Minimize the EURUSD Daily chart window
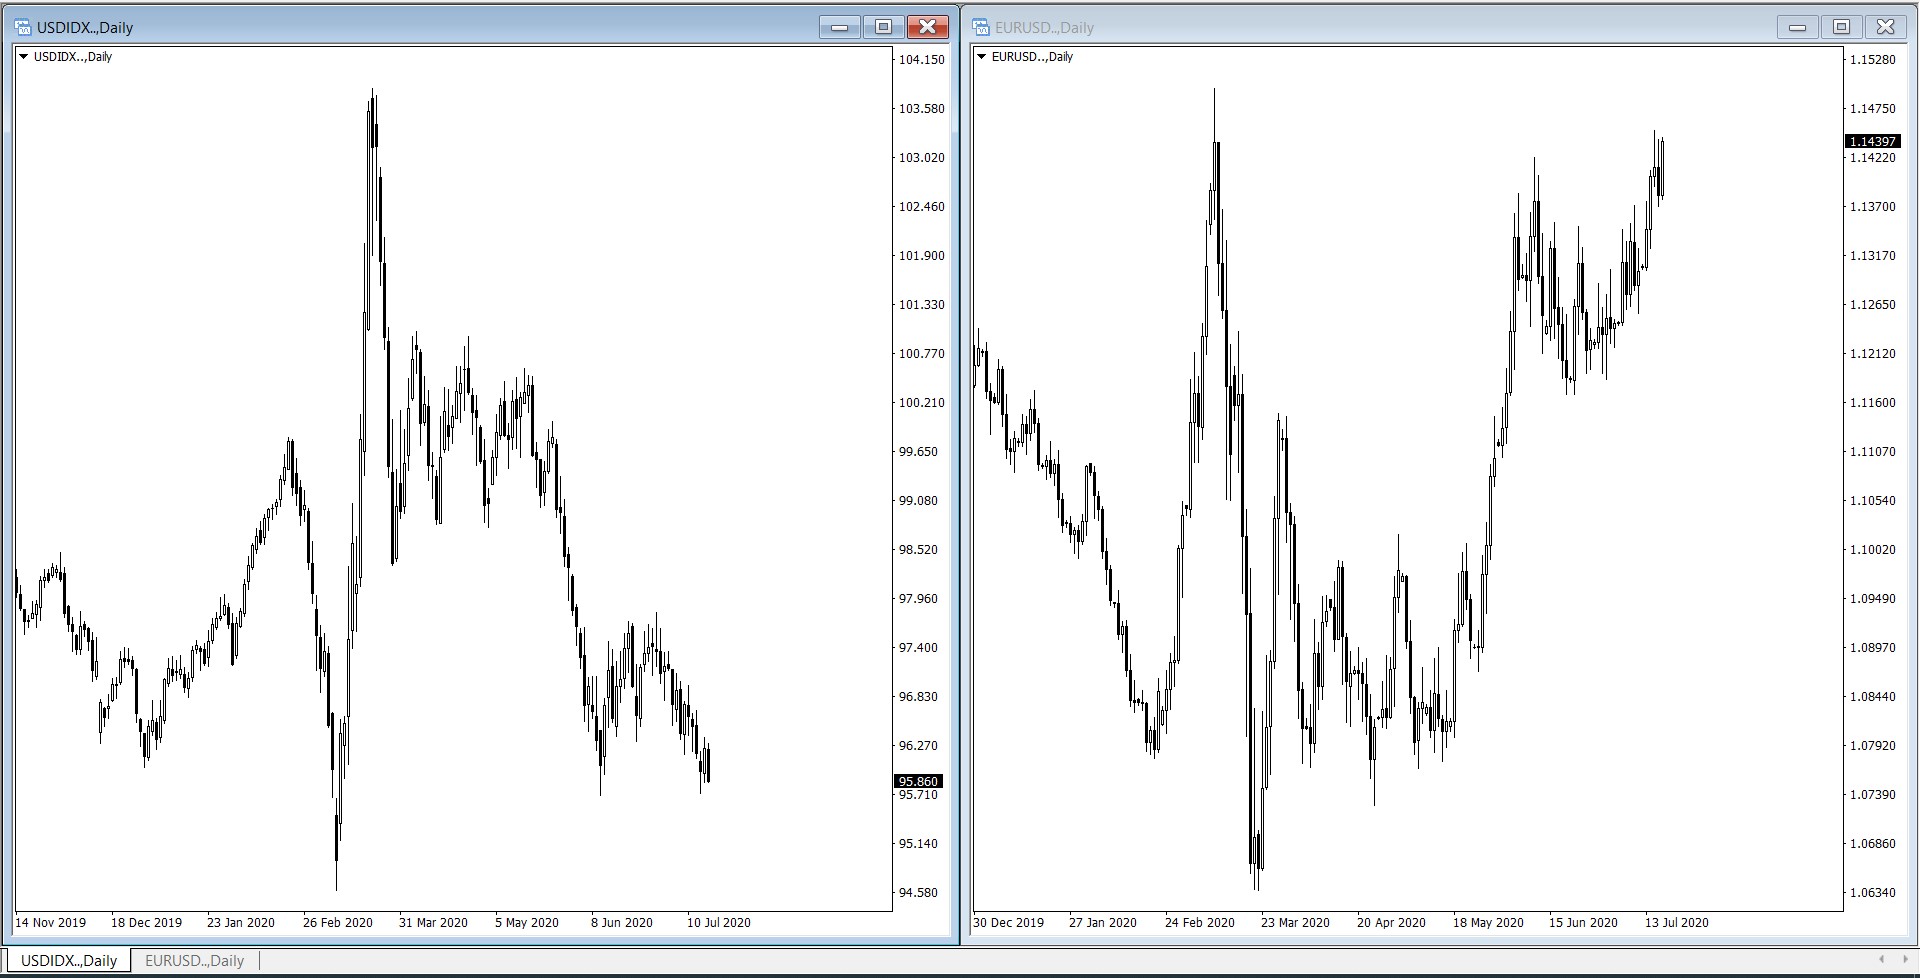Image resolution: width=1920 pixels, height=978 pixels. pos(1797,27)
